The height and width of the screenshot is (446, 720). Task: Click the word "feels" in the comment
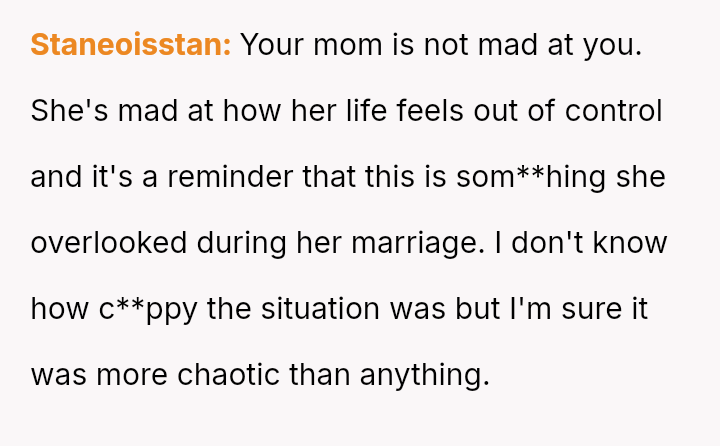coord(429,111)
